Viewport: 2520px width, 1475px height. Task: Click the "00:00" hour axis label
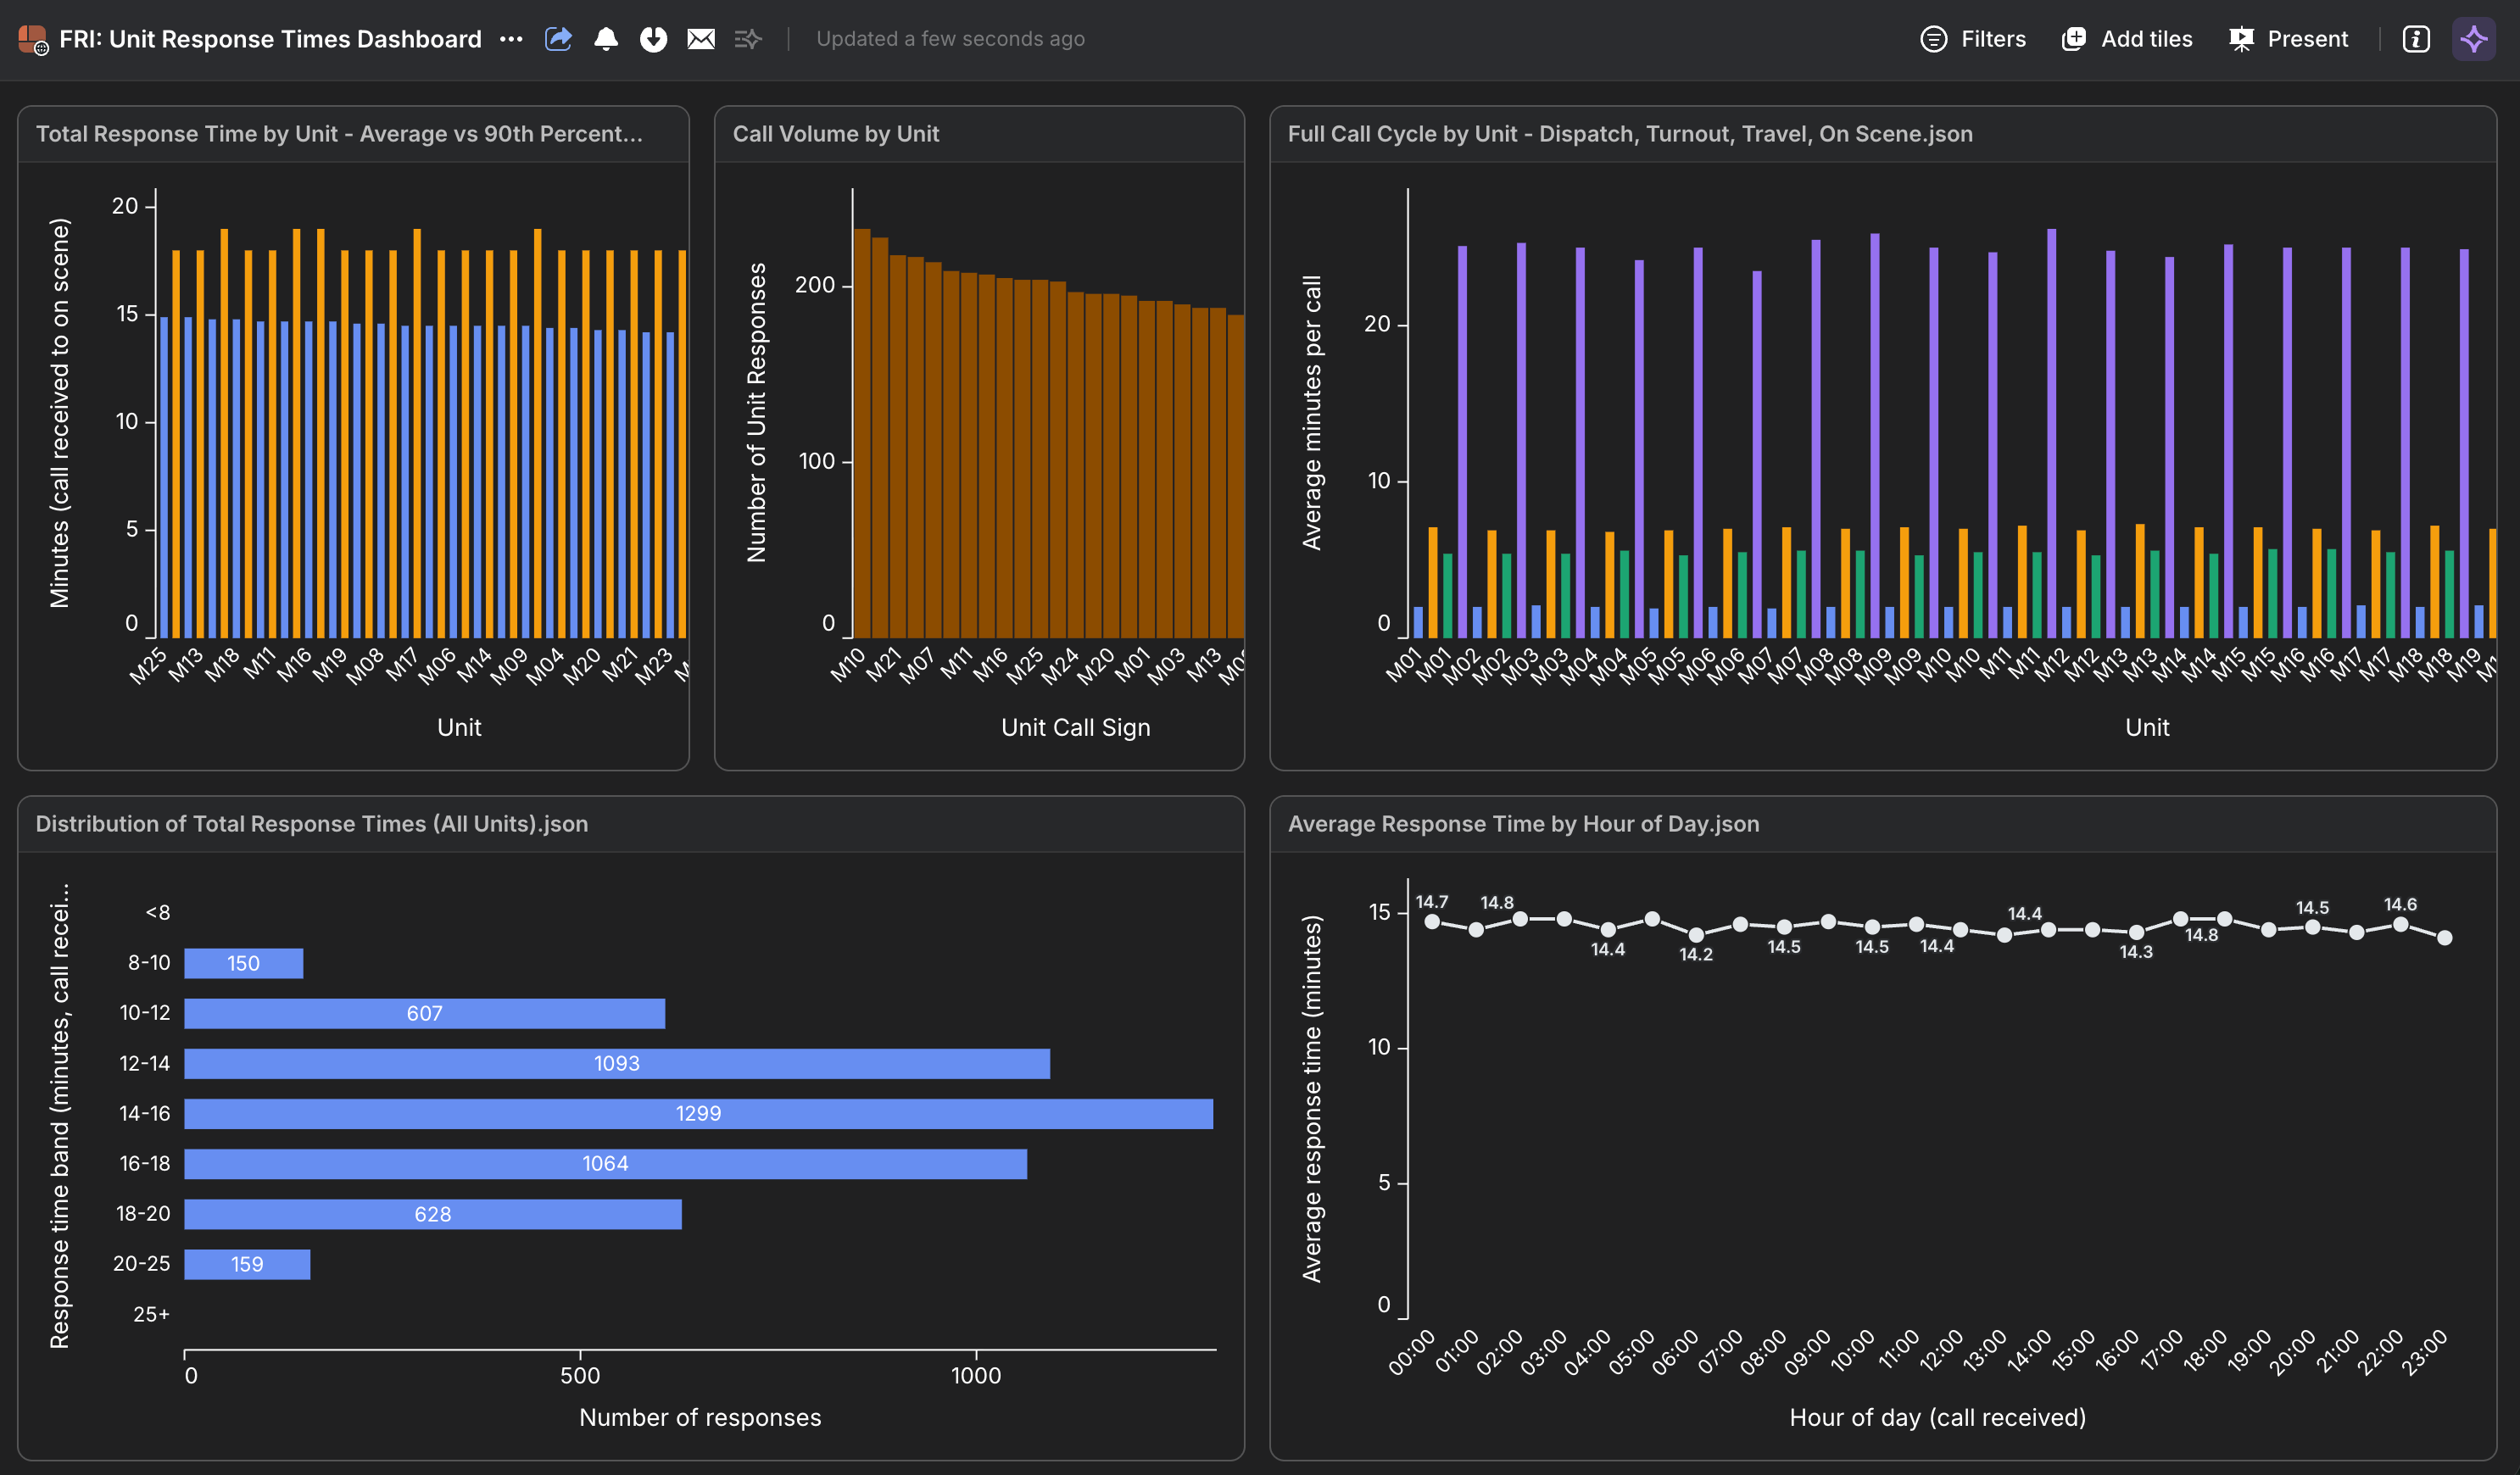(1412, 1352)
